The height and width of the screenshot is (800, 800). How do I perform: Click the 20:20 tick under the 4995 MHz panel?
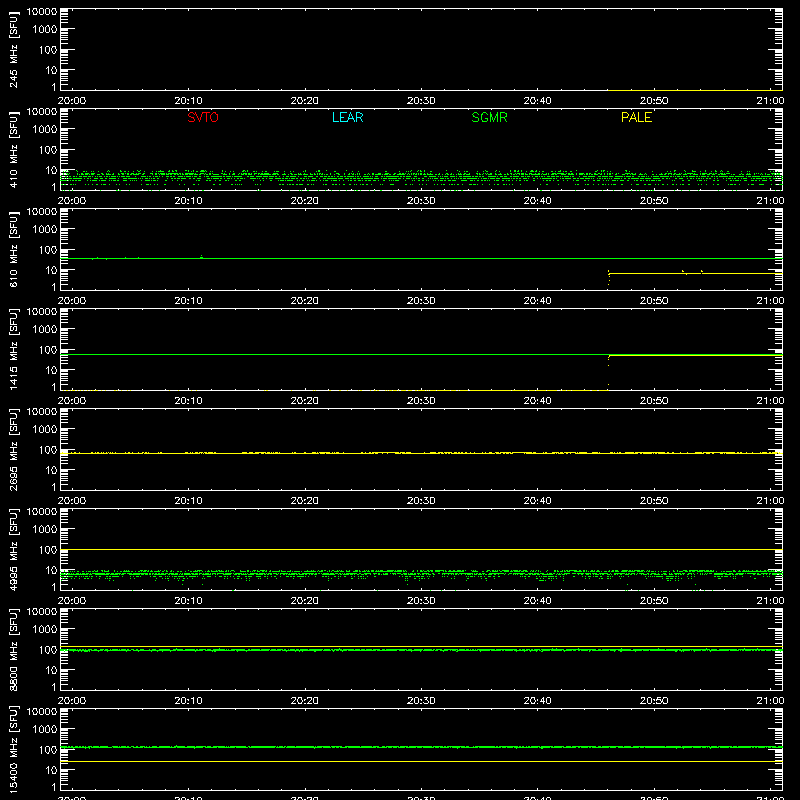click(x=305, y=601)
